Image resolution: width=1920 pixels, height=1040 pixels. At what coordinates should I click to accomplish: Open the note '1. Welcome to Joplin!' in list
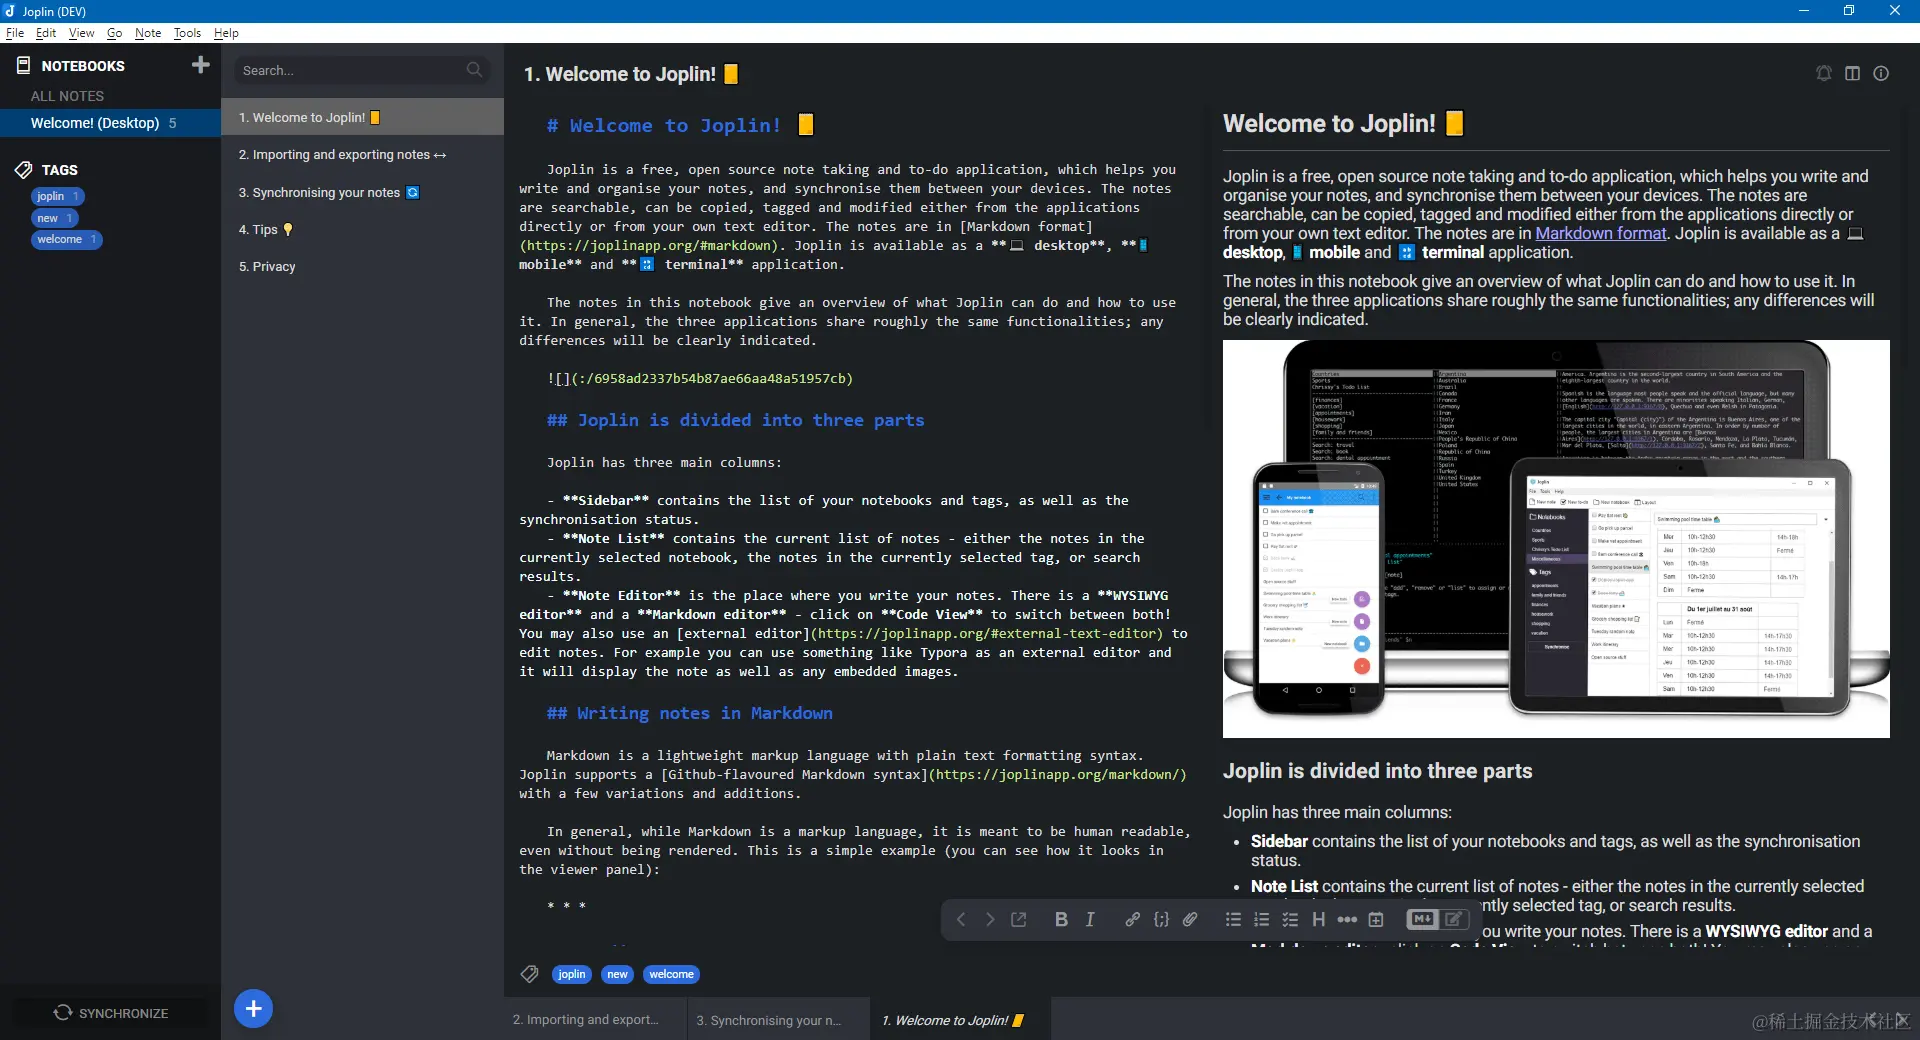(x=362, y=117)
